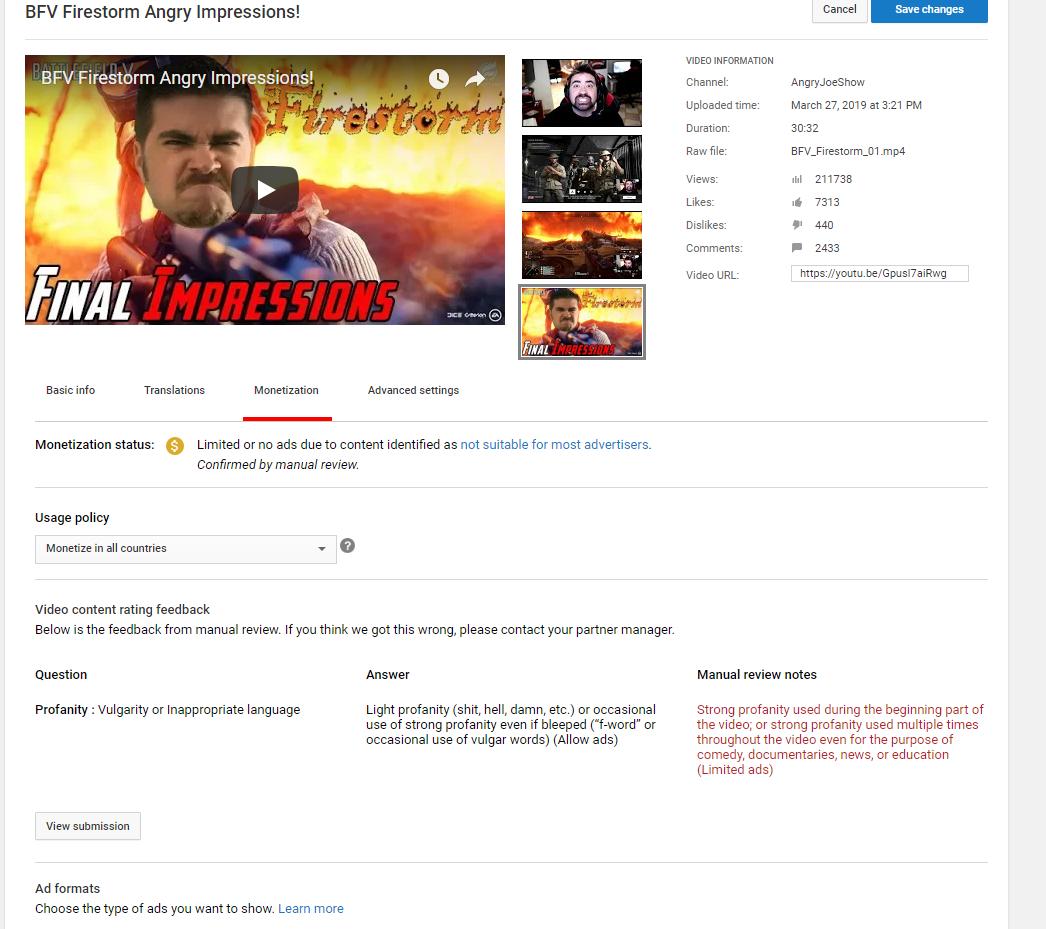Select the Monetization tab
Screen dimensions: 1046x929
(x=286, y=390)
